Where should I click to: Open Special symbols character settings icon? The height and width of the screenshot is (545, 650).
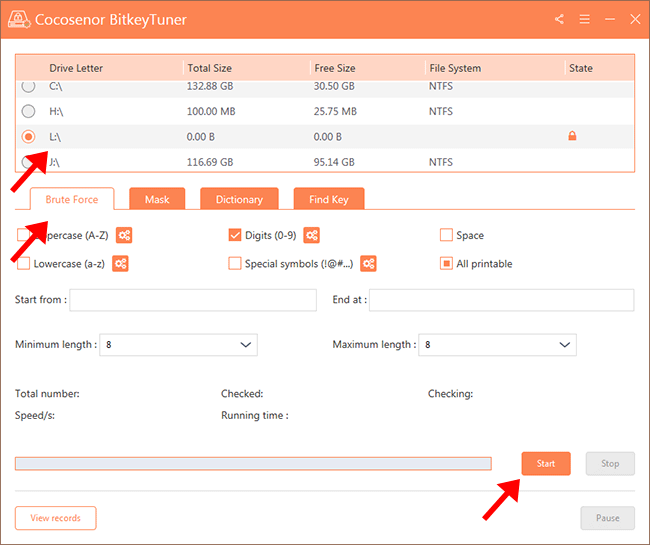368,264
